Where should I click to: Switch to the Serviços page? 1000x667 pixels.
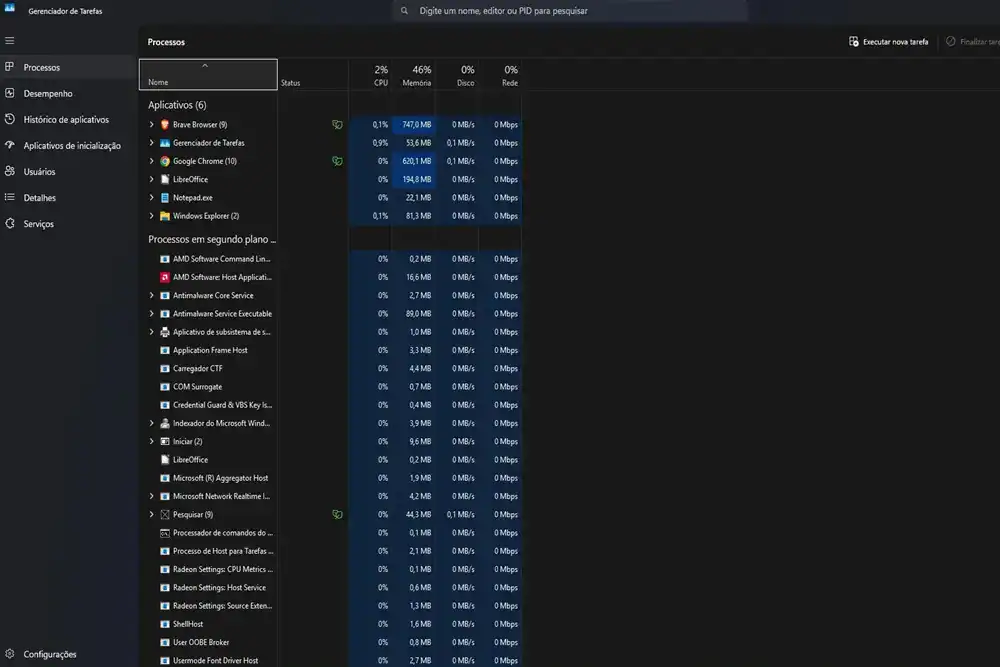pyautogui.click(x=39, y=224)
